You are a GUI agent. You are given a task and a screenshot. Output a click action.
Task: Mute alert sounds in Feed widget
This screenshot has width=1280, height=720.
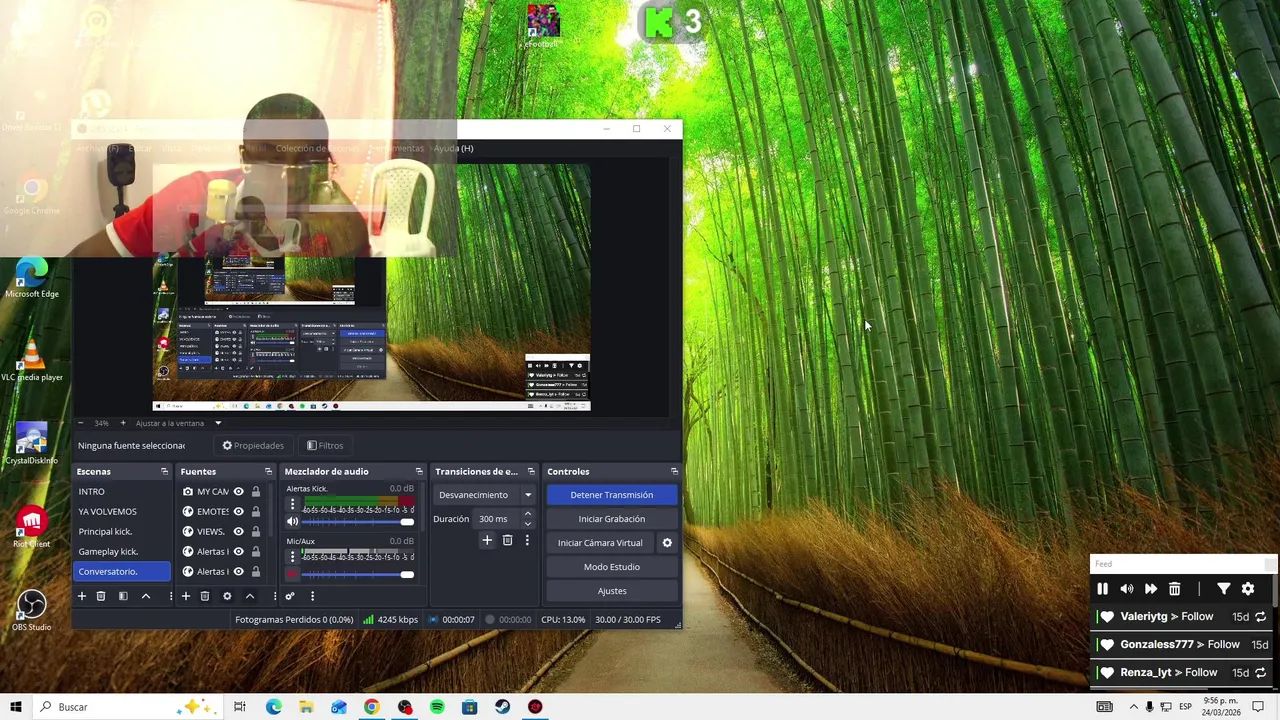point(1127,589)
